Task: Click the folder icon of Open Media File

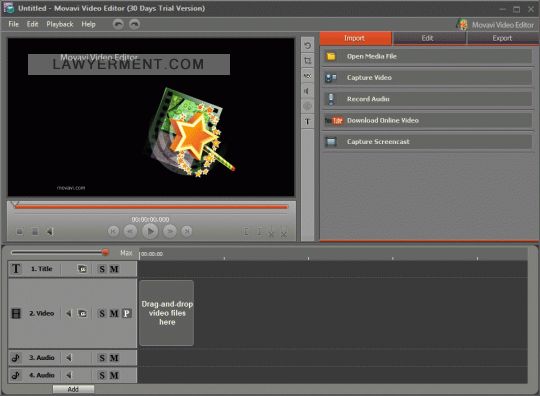Action: pyautogui.click(x=331, y=56)
